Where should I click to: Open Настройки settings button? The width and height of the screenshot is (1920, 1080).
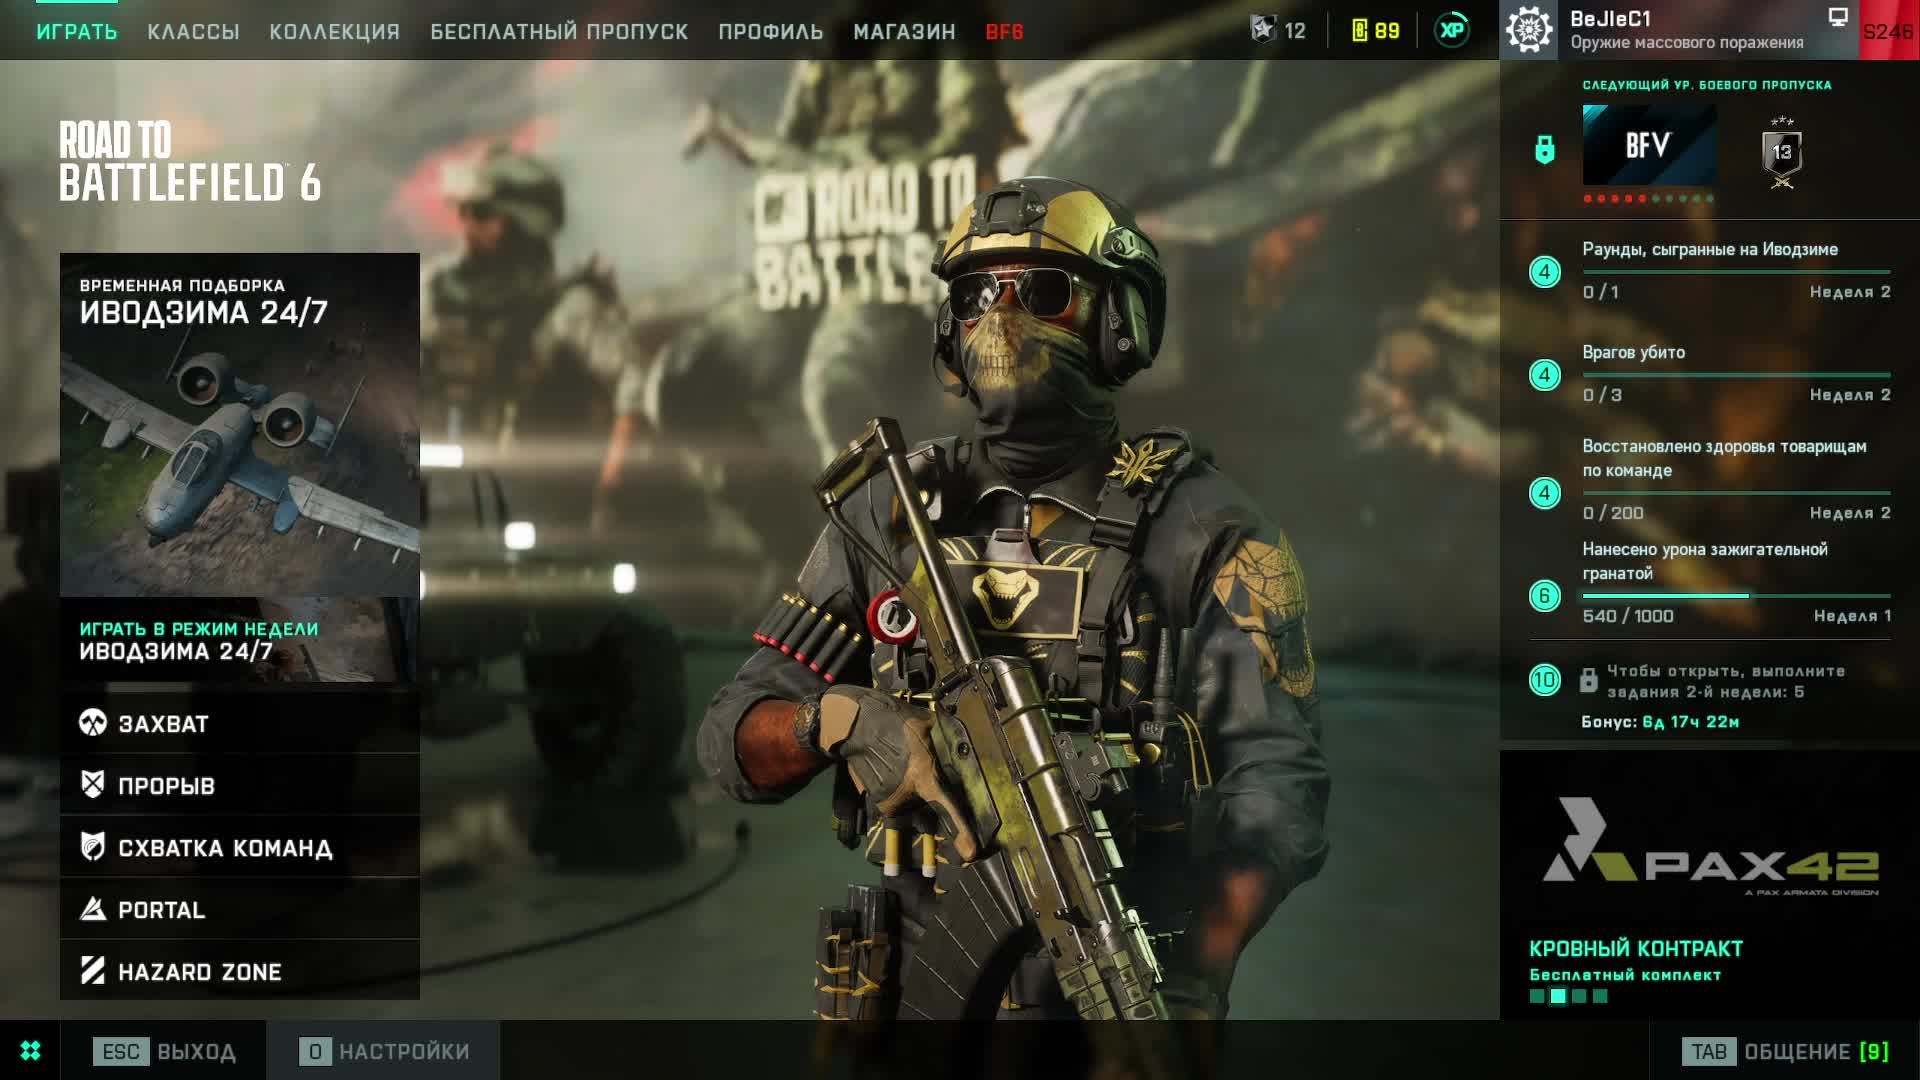pyautogui.click(x=385, y=1051)
